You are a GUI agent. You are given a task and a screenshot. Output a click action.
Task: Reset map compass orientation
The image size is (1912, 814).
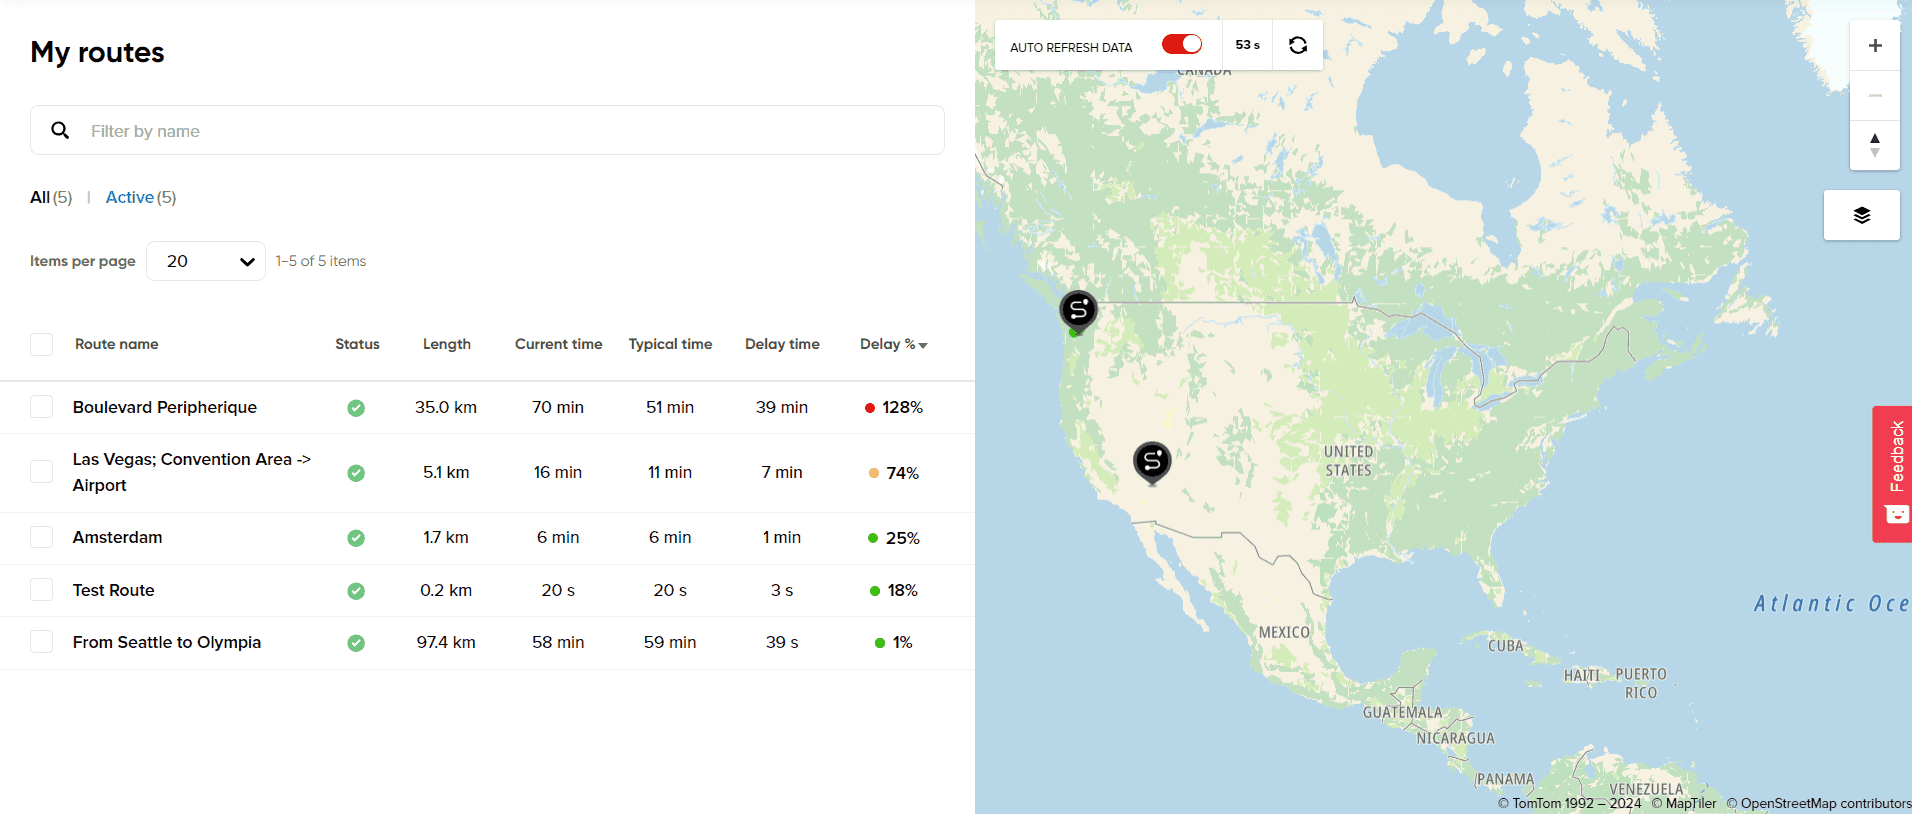1874,145
